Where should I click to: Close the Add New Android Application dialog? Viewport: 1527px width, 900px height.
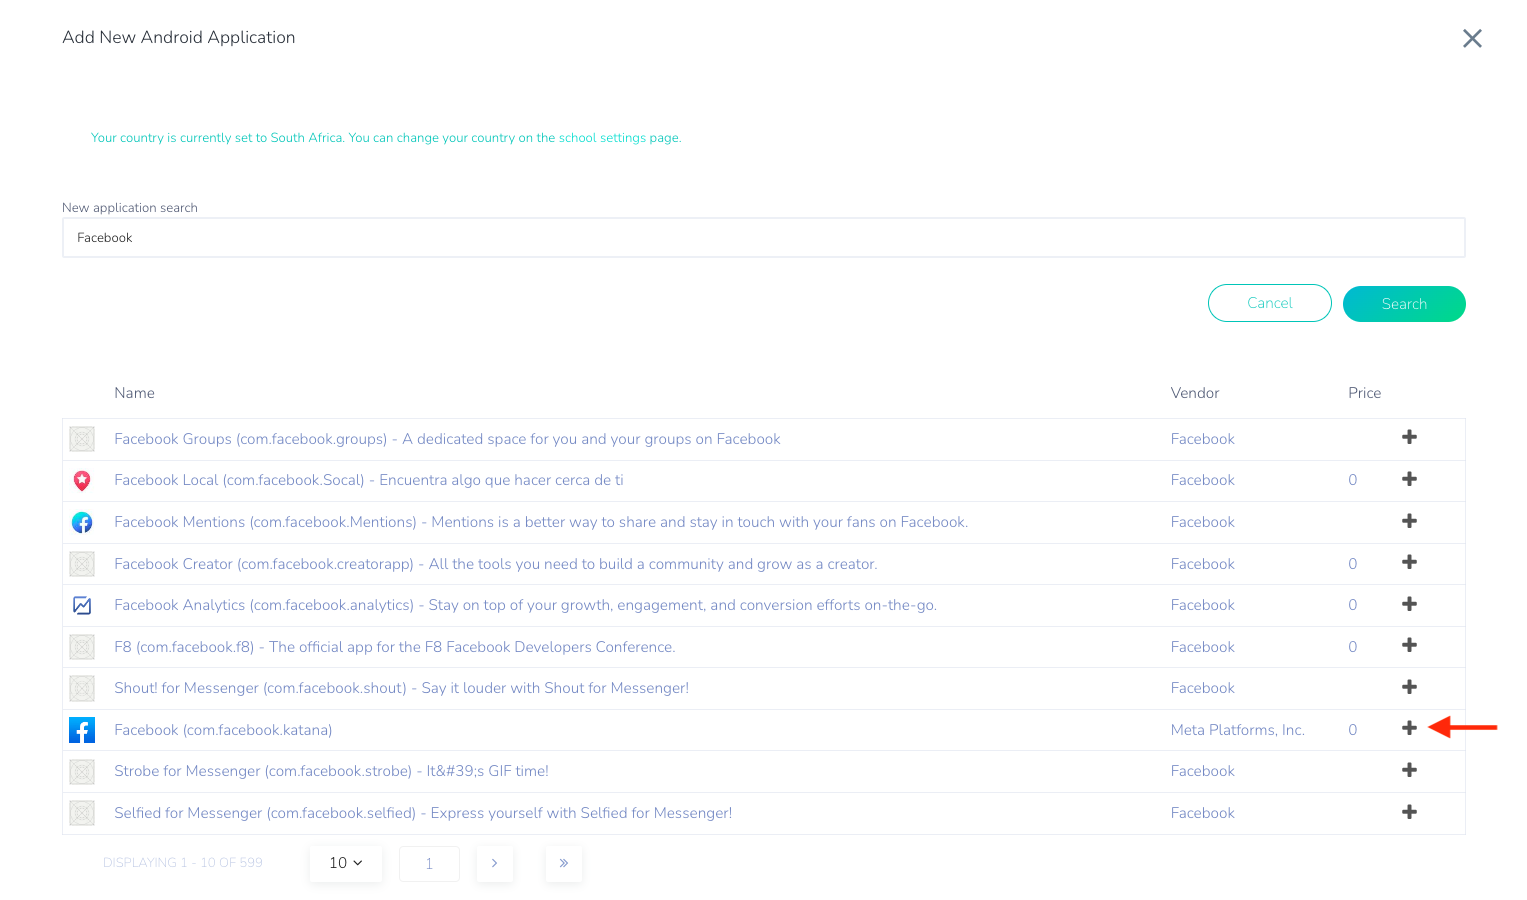(1472, 38)
